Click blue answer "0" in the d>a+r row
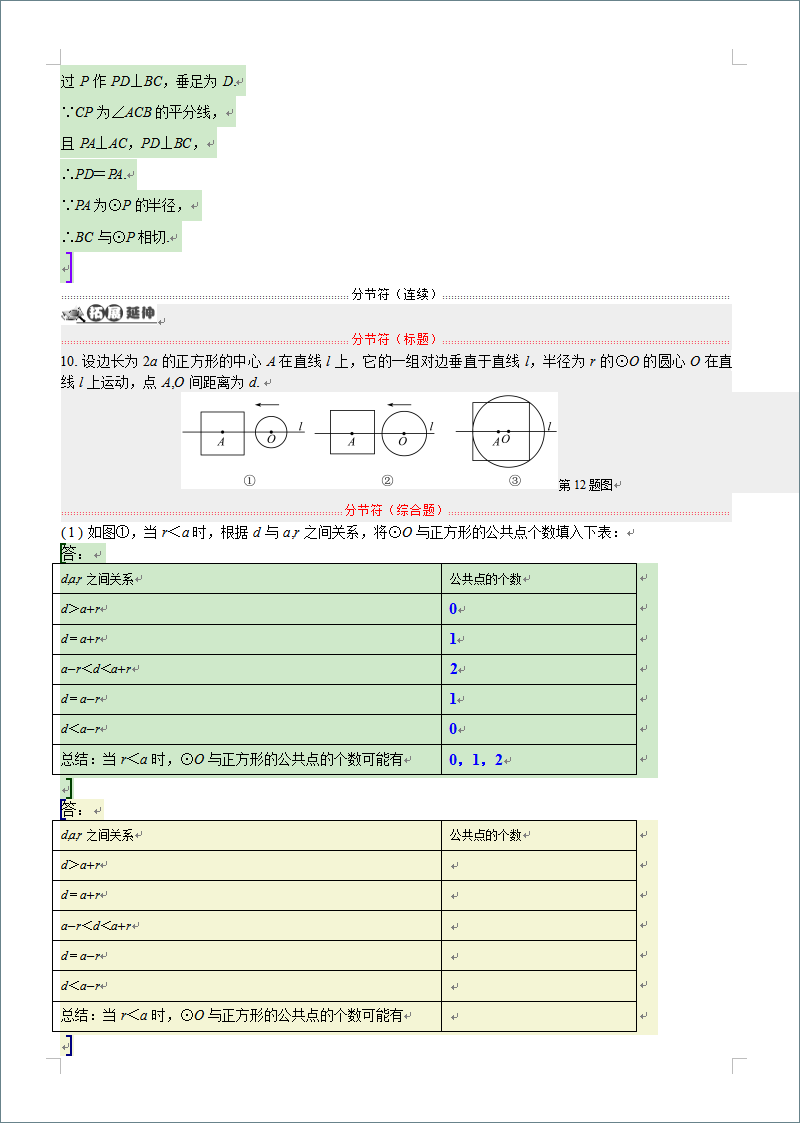Image resolution: width=800 pixels, height=1123 pixels. [453, 609]
